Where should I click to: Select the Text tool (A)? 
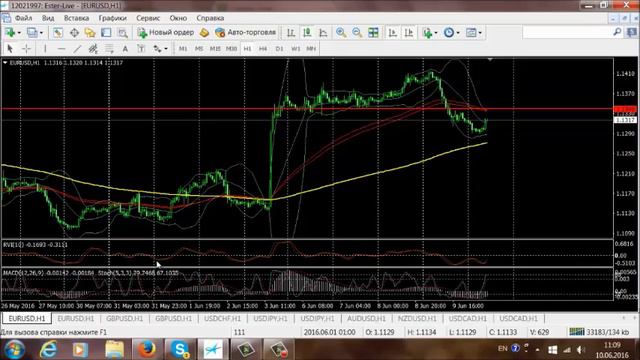[125, 49]
